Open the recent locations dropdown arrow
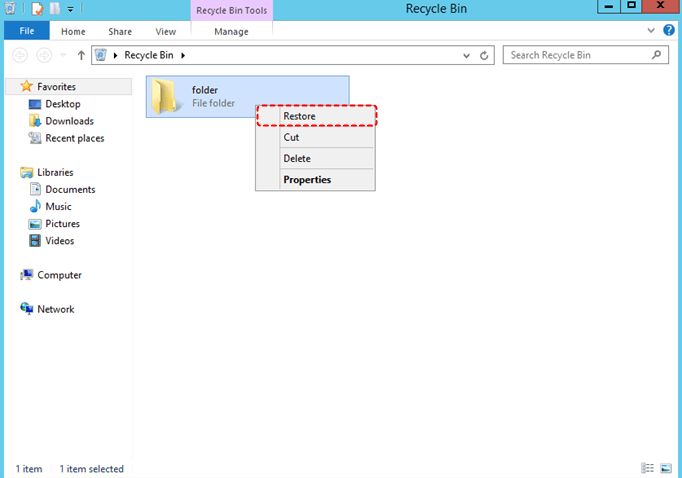Viewport: 682px width, 478px height. pos(63,55)
